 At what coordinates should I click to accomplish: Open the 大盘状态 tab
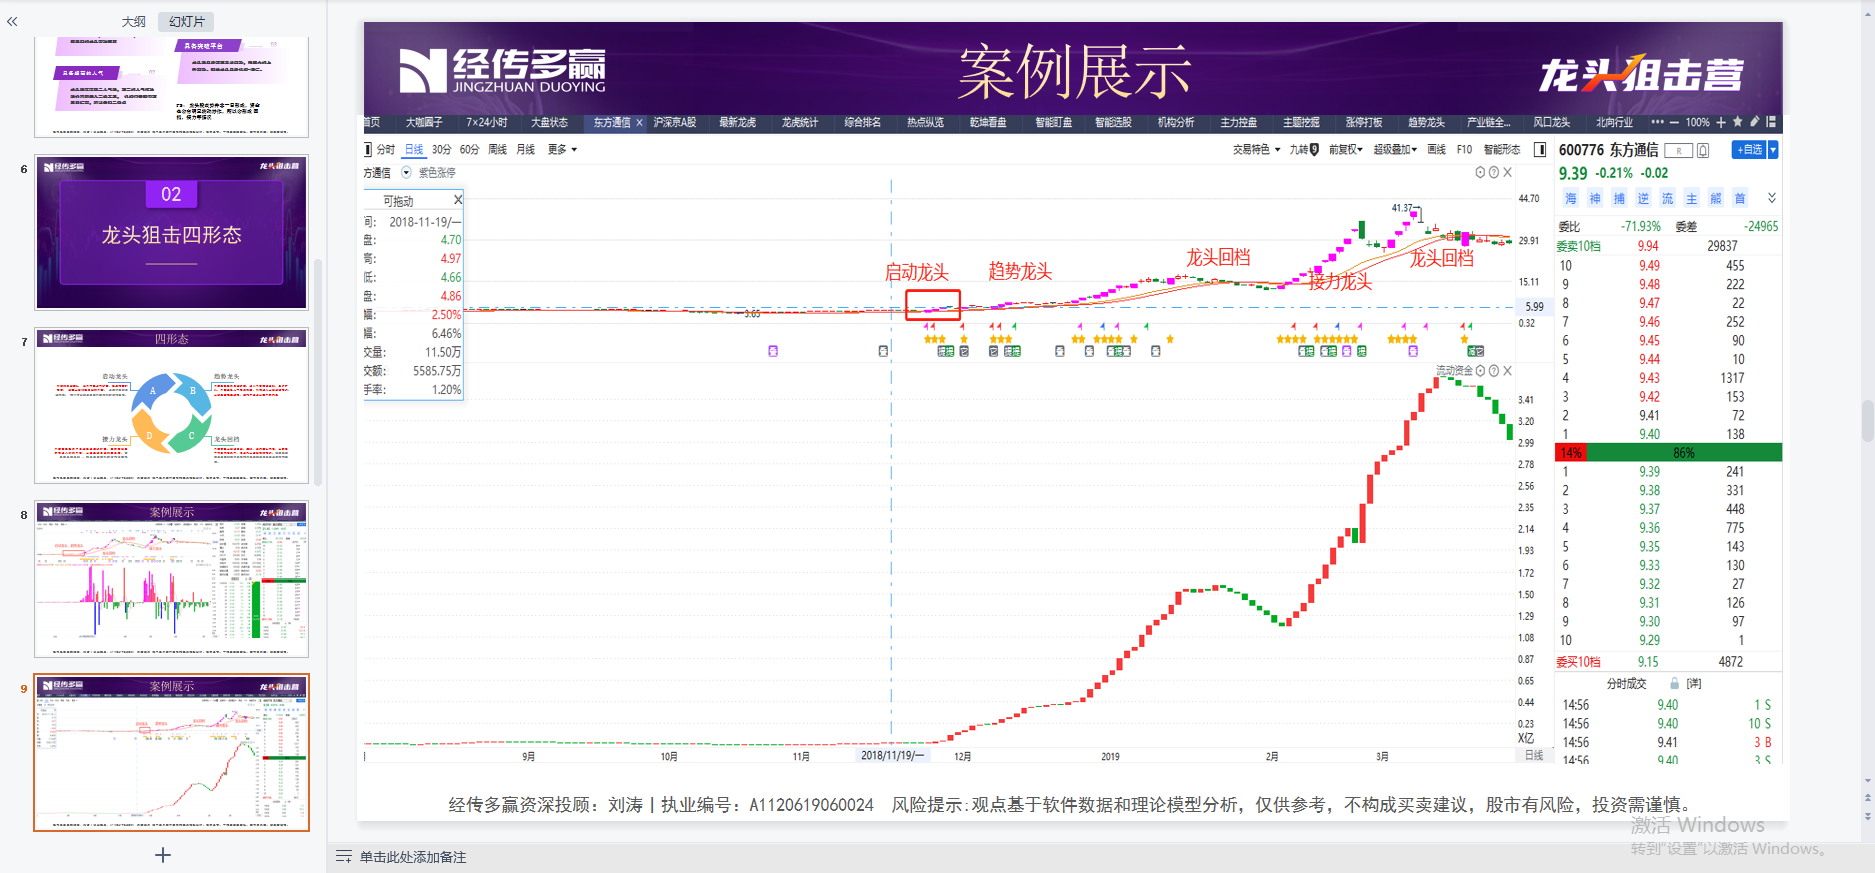pyautogui.click(x=549, y=123)
